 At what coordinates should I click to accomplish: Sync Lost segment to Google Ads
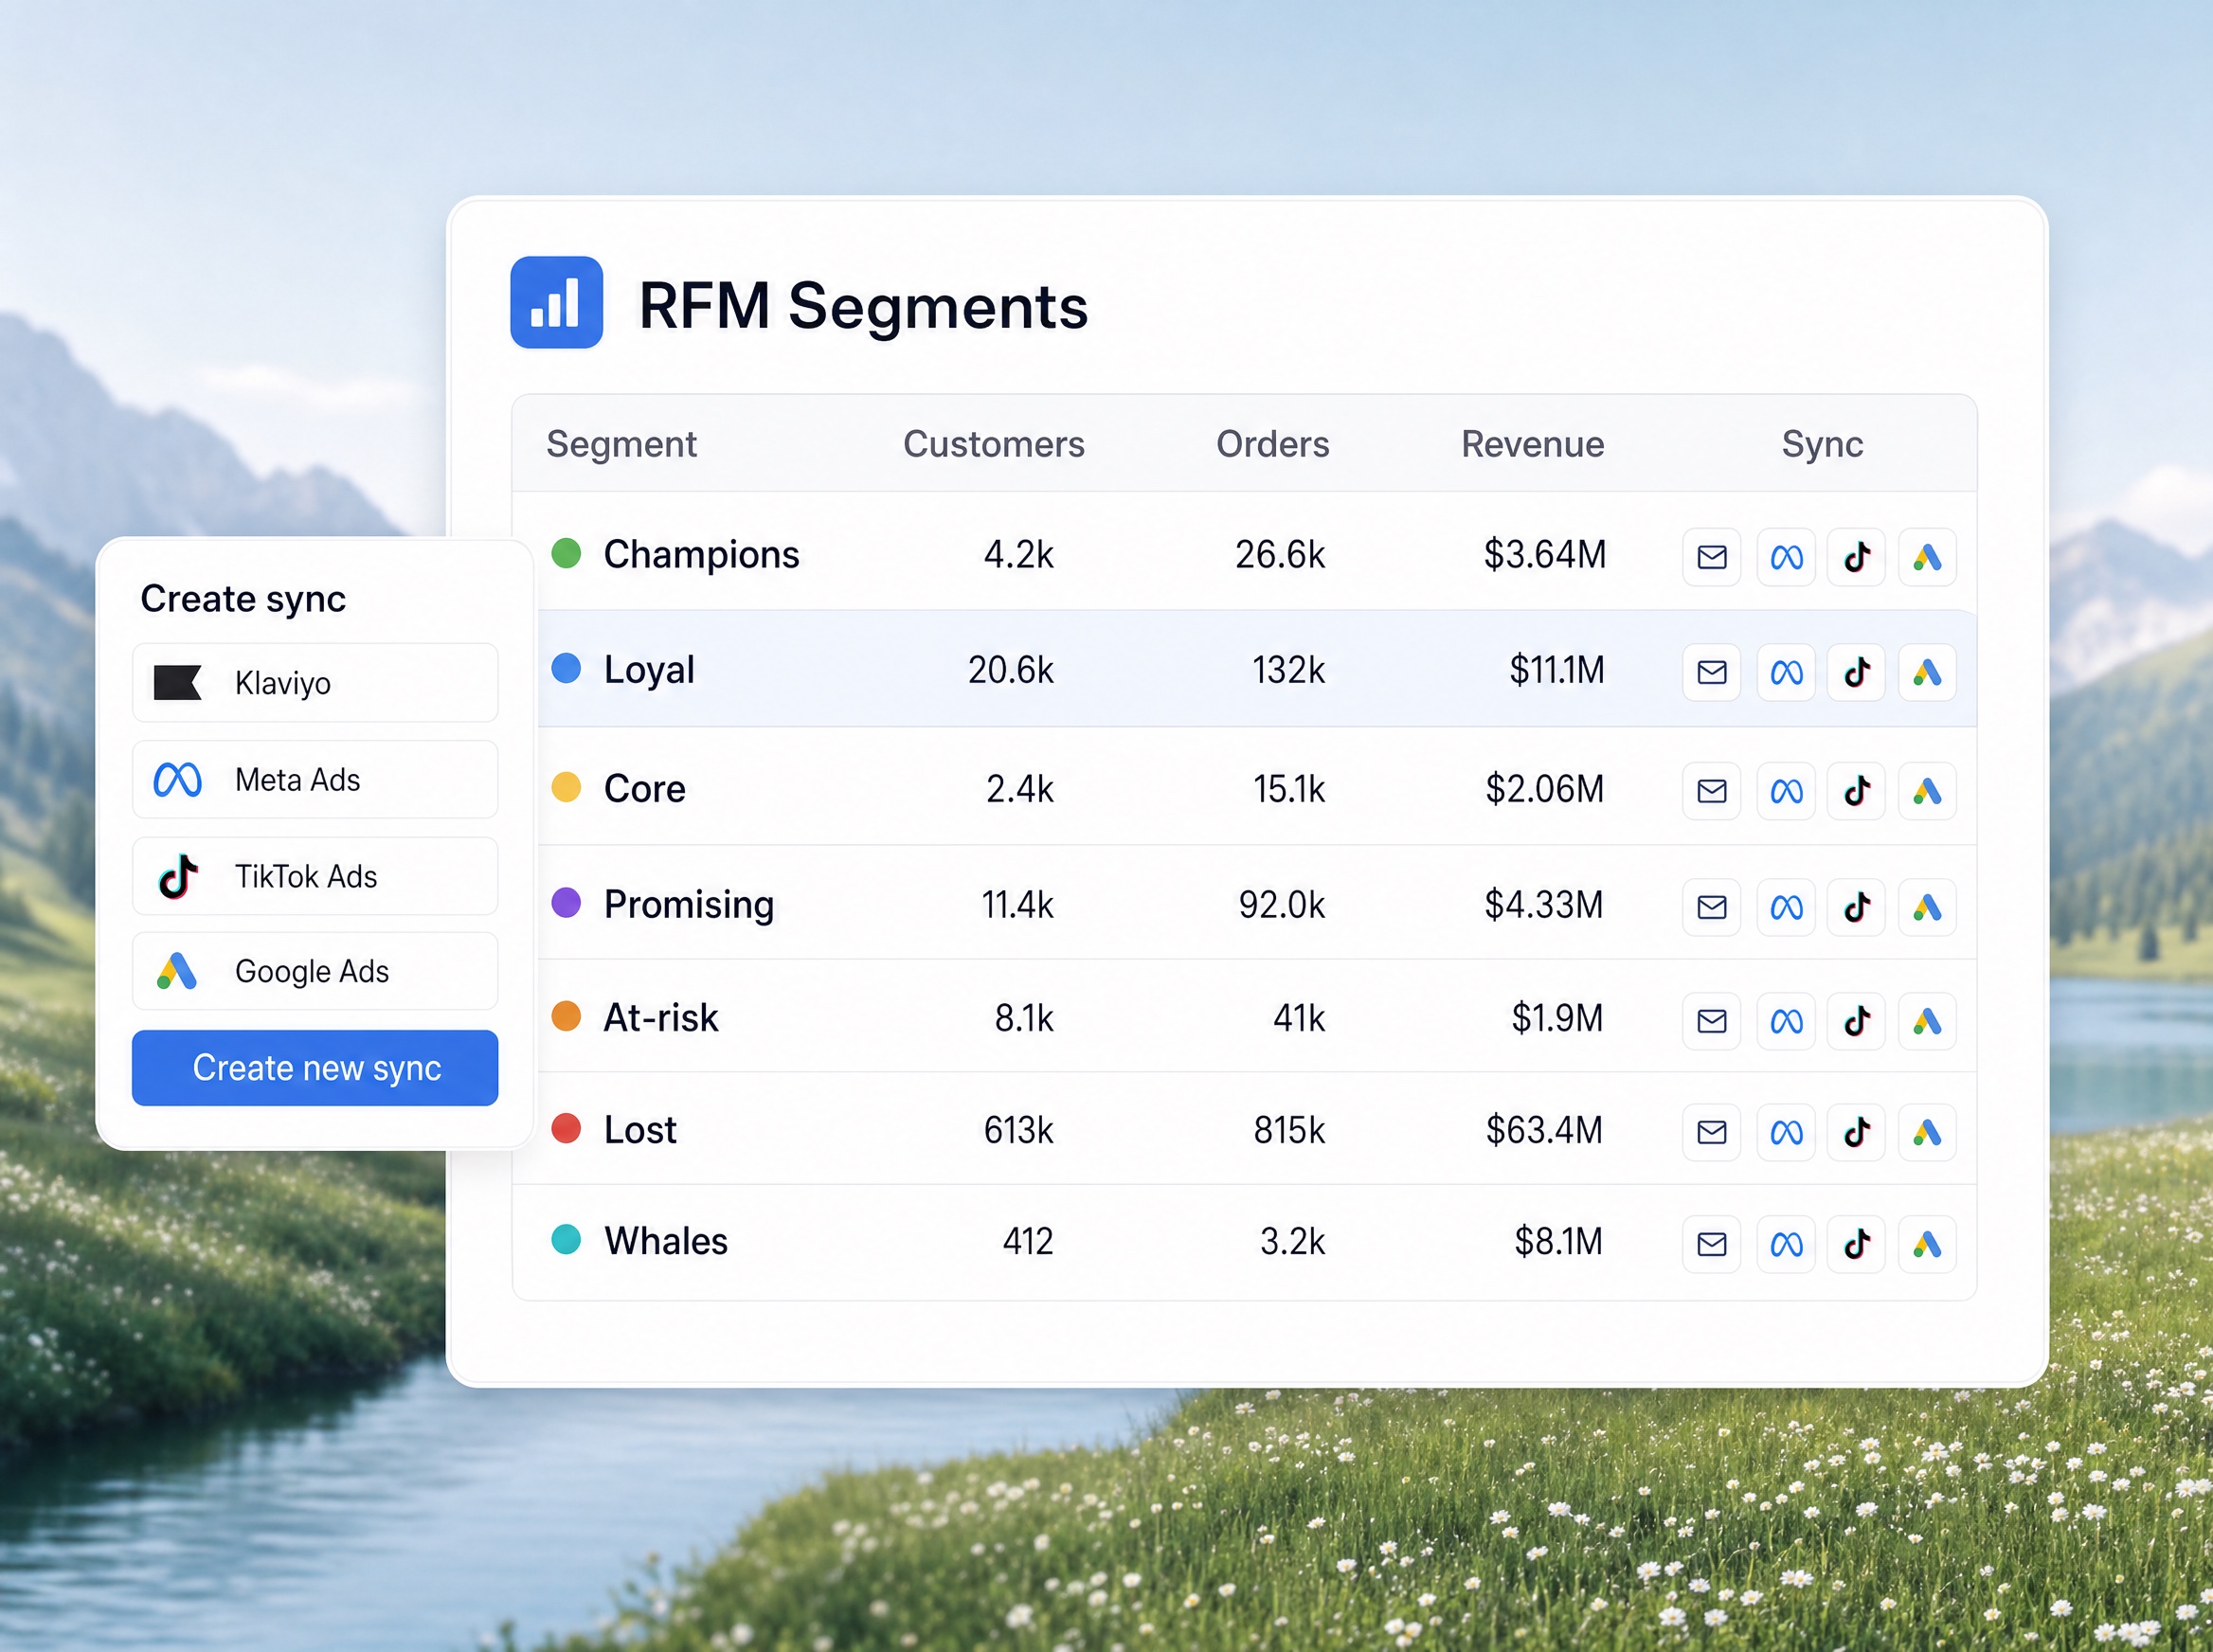(1927, 1132)
